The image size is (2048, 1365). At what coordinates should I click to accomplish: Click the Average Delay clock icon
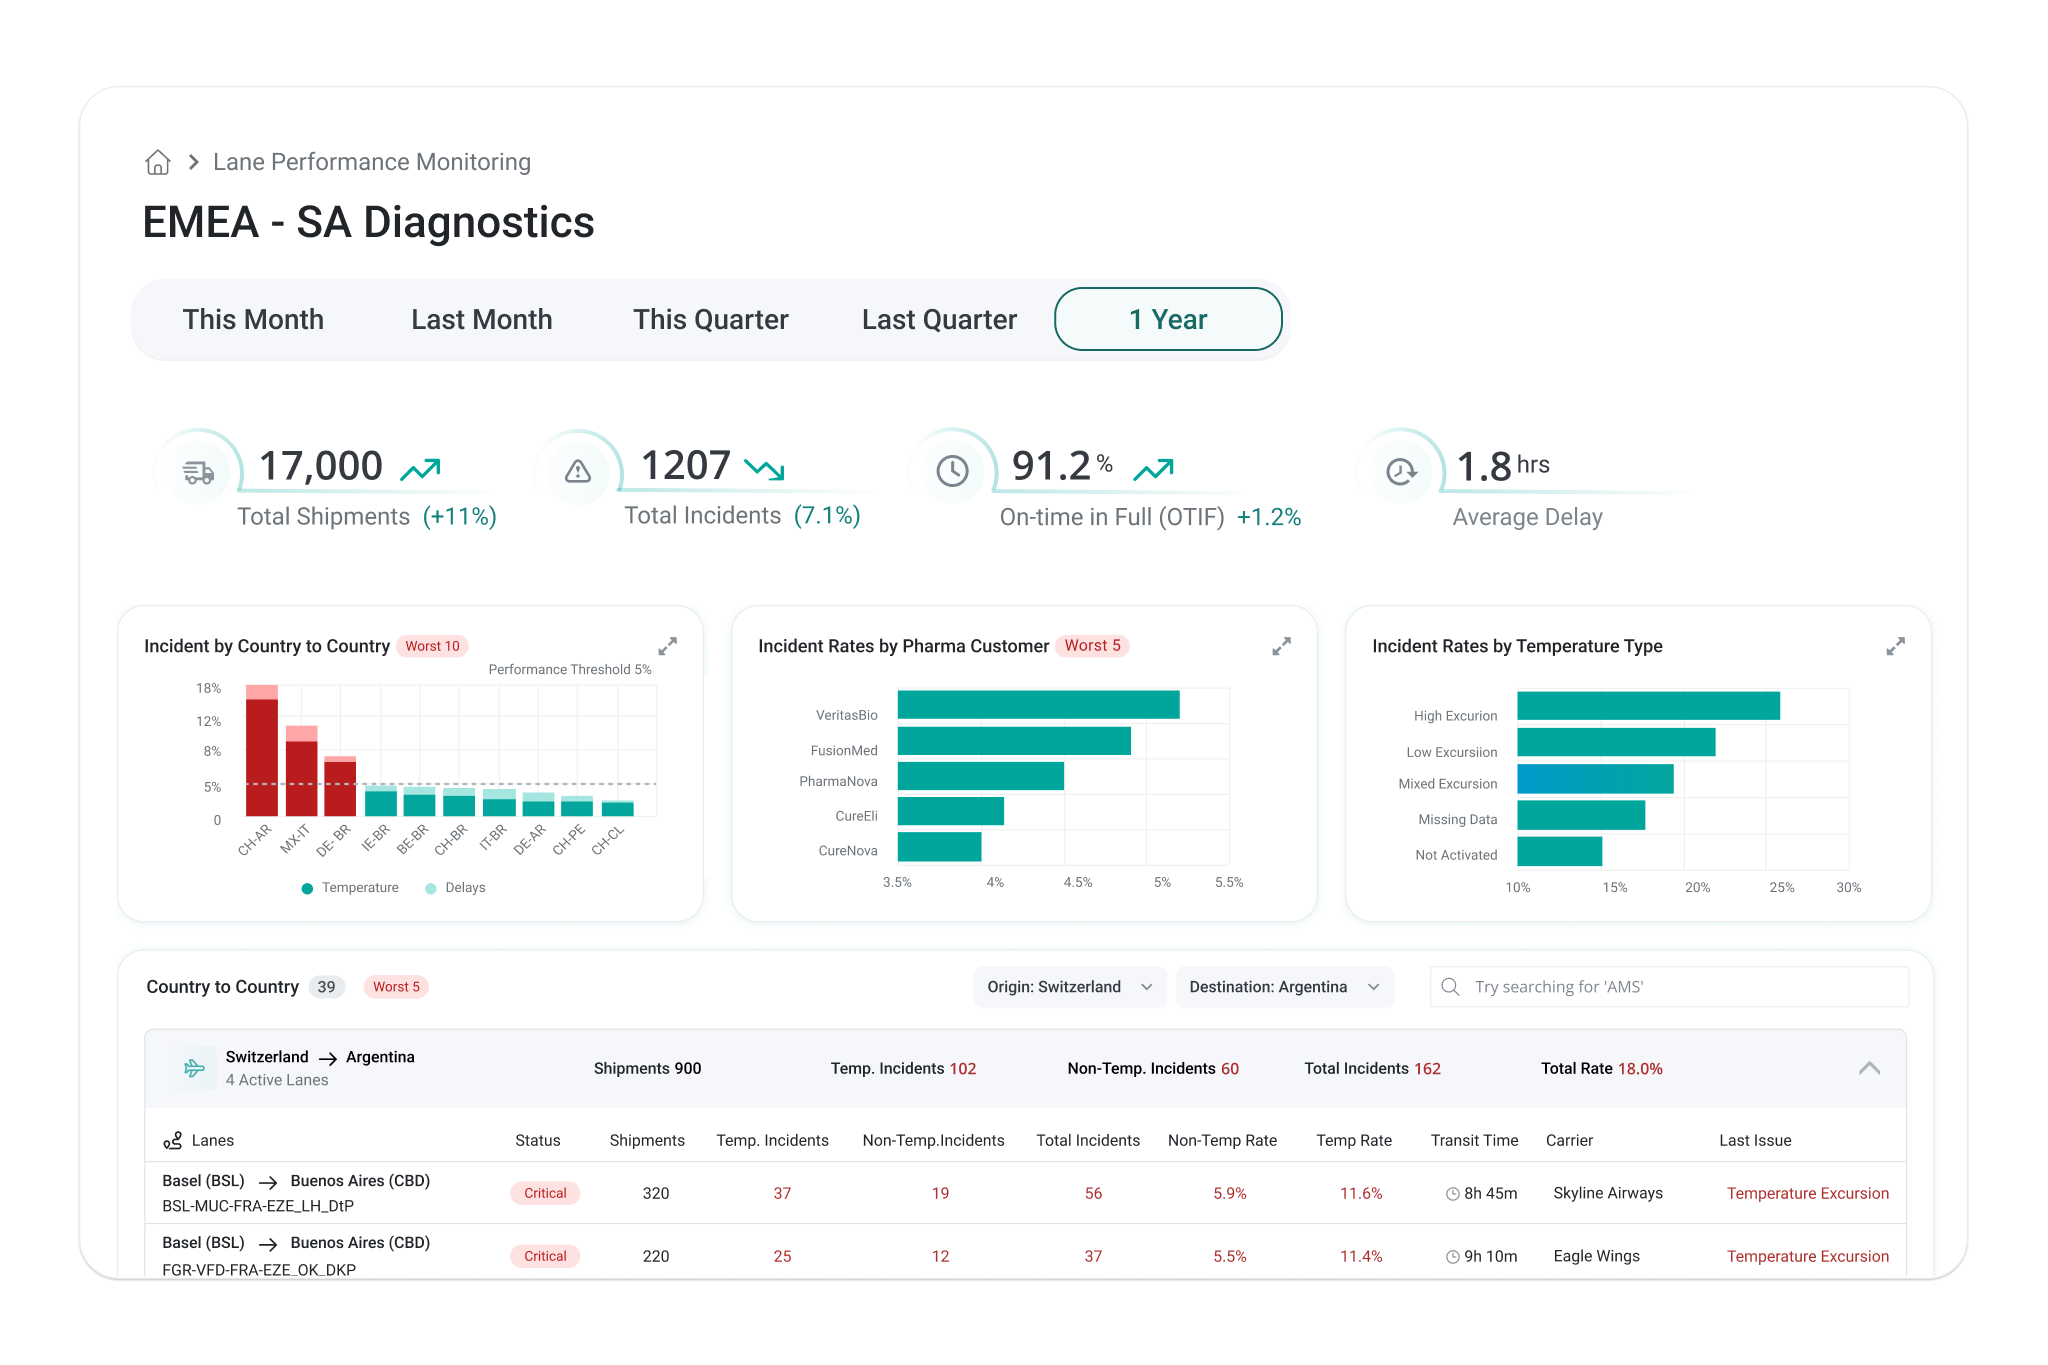tap(1401, 471)
